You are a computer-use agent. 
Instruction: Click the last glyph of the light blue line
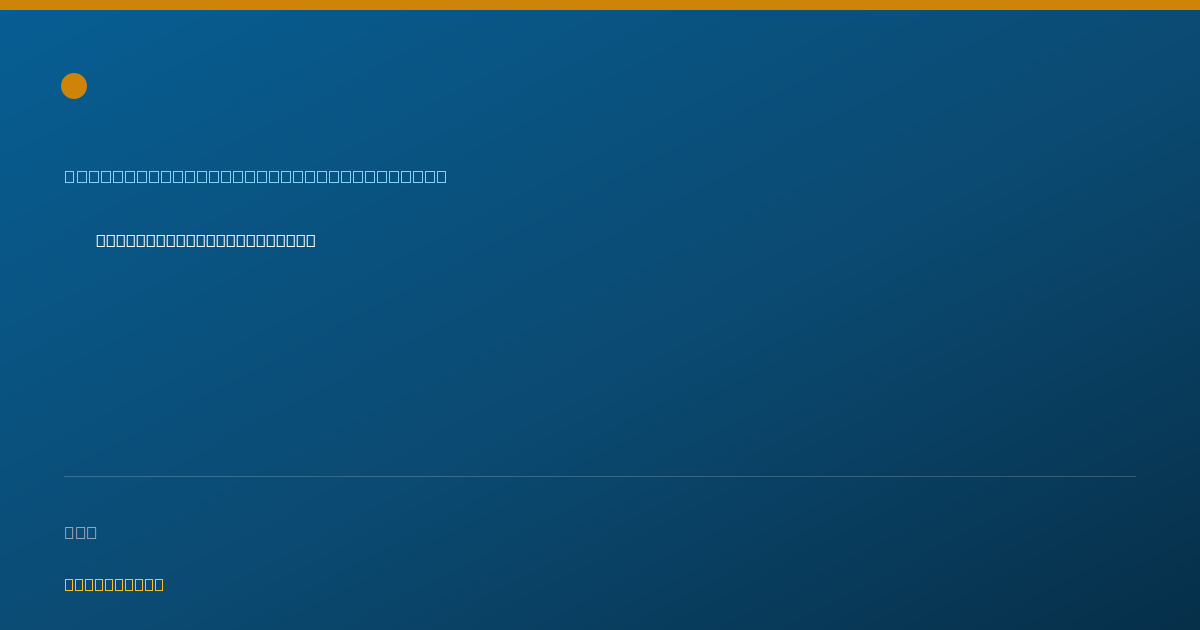click(442, 177)
